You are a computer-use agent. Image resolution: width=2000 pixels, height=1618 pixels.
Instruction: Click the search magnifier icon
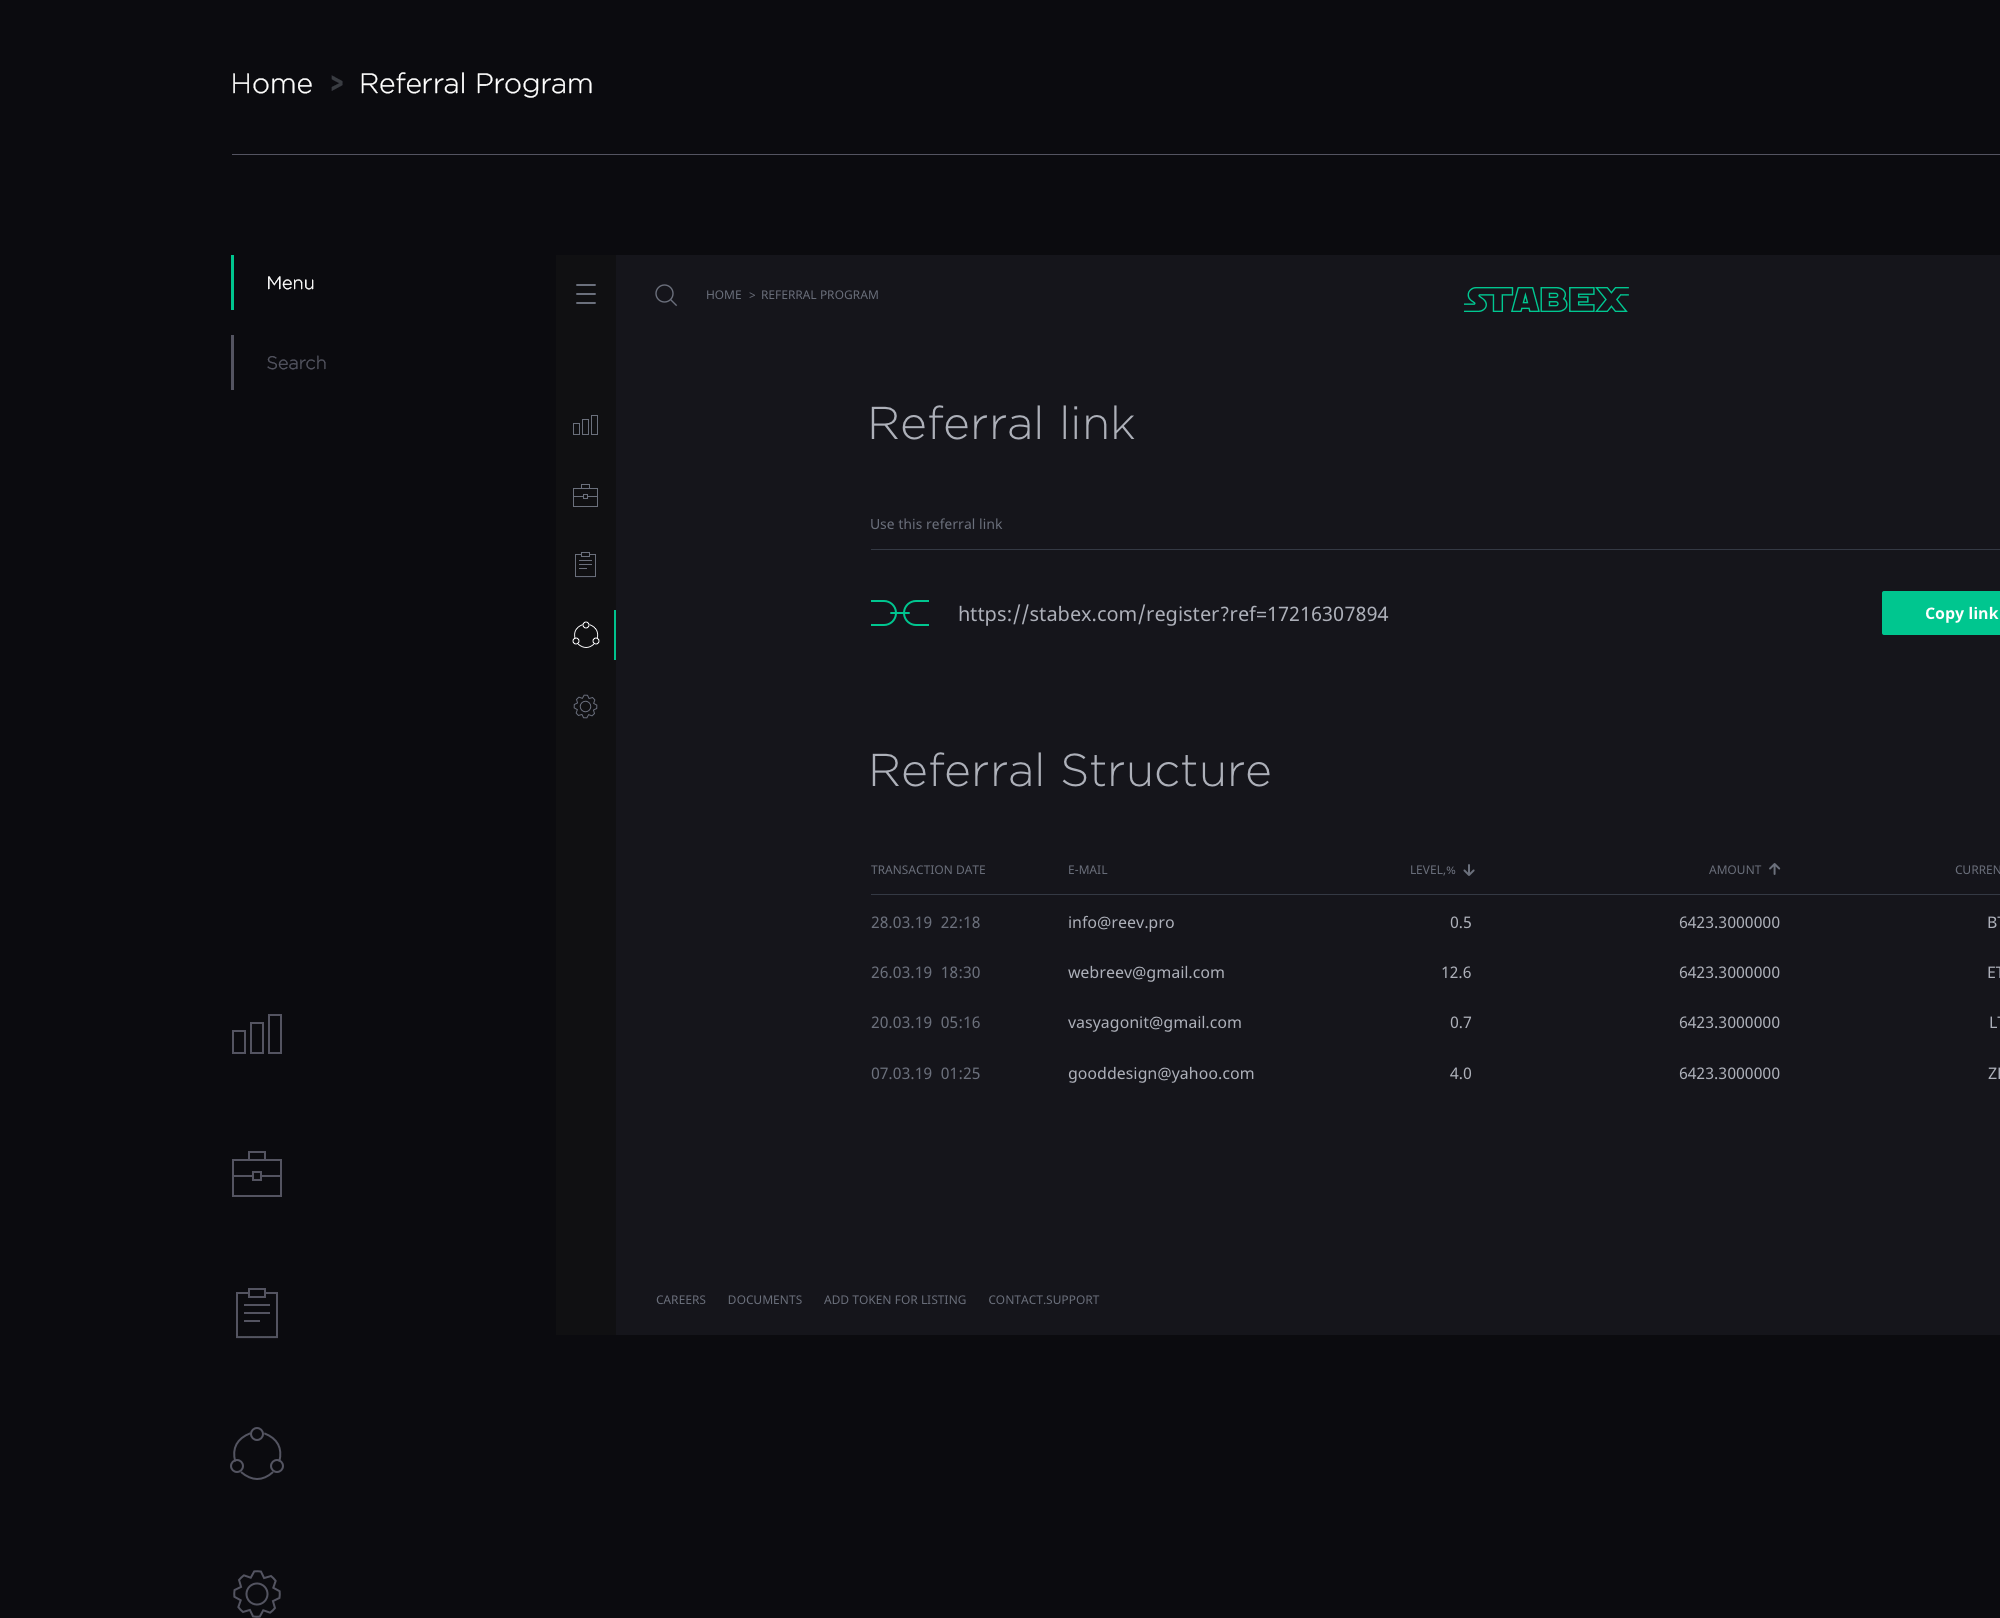pyautogui.click(x=666, y=295)
